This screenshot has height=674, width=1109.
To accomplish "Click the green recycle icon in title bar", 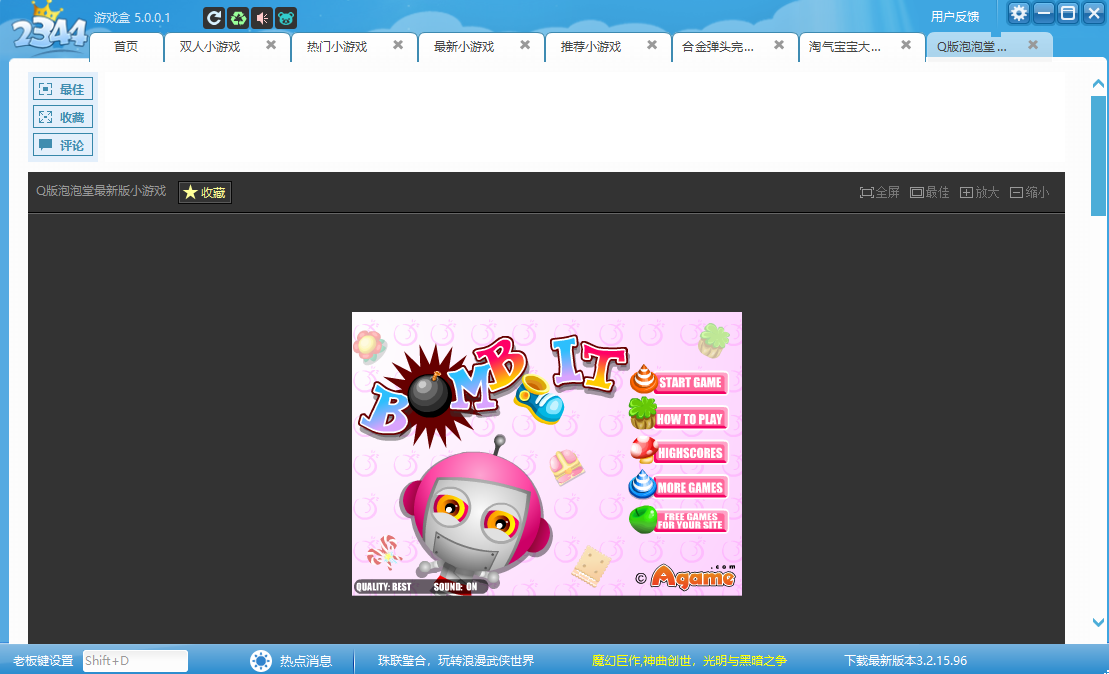I will point(238,18).
